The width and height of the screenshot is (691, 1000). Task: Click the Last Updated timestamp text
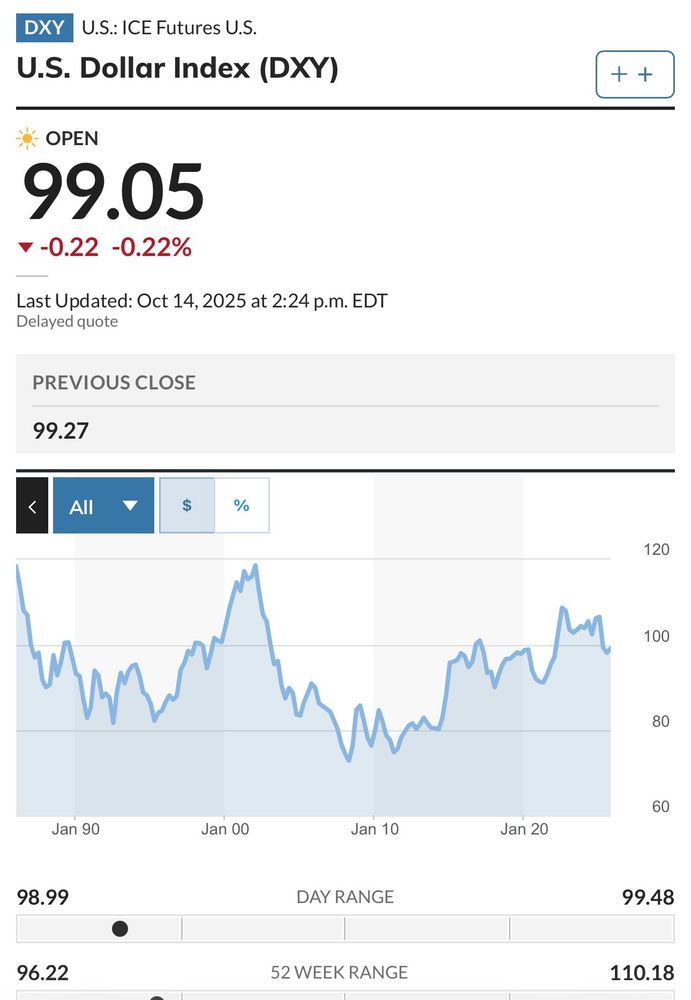(x=200, y=300)
